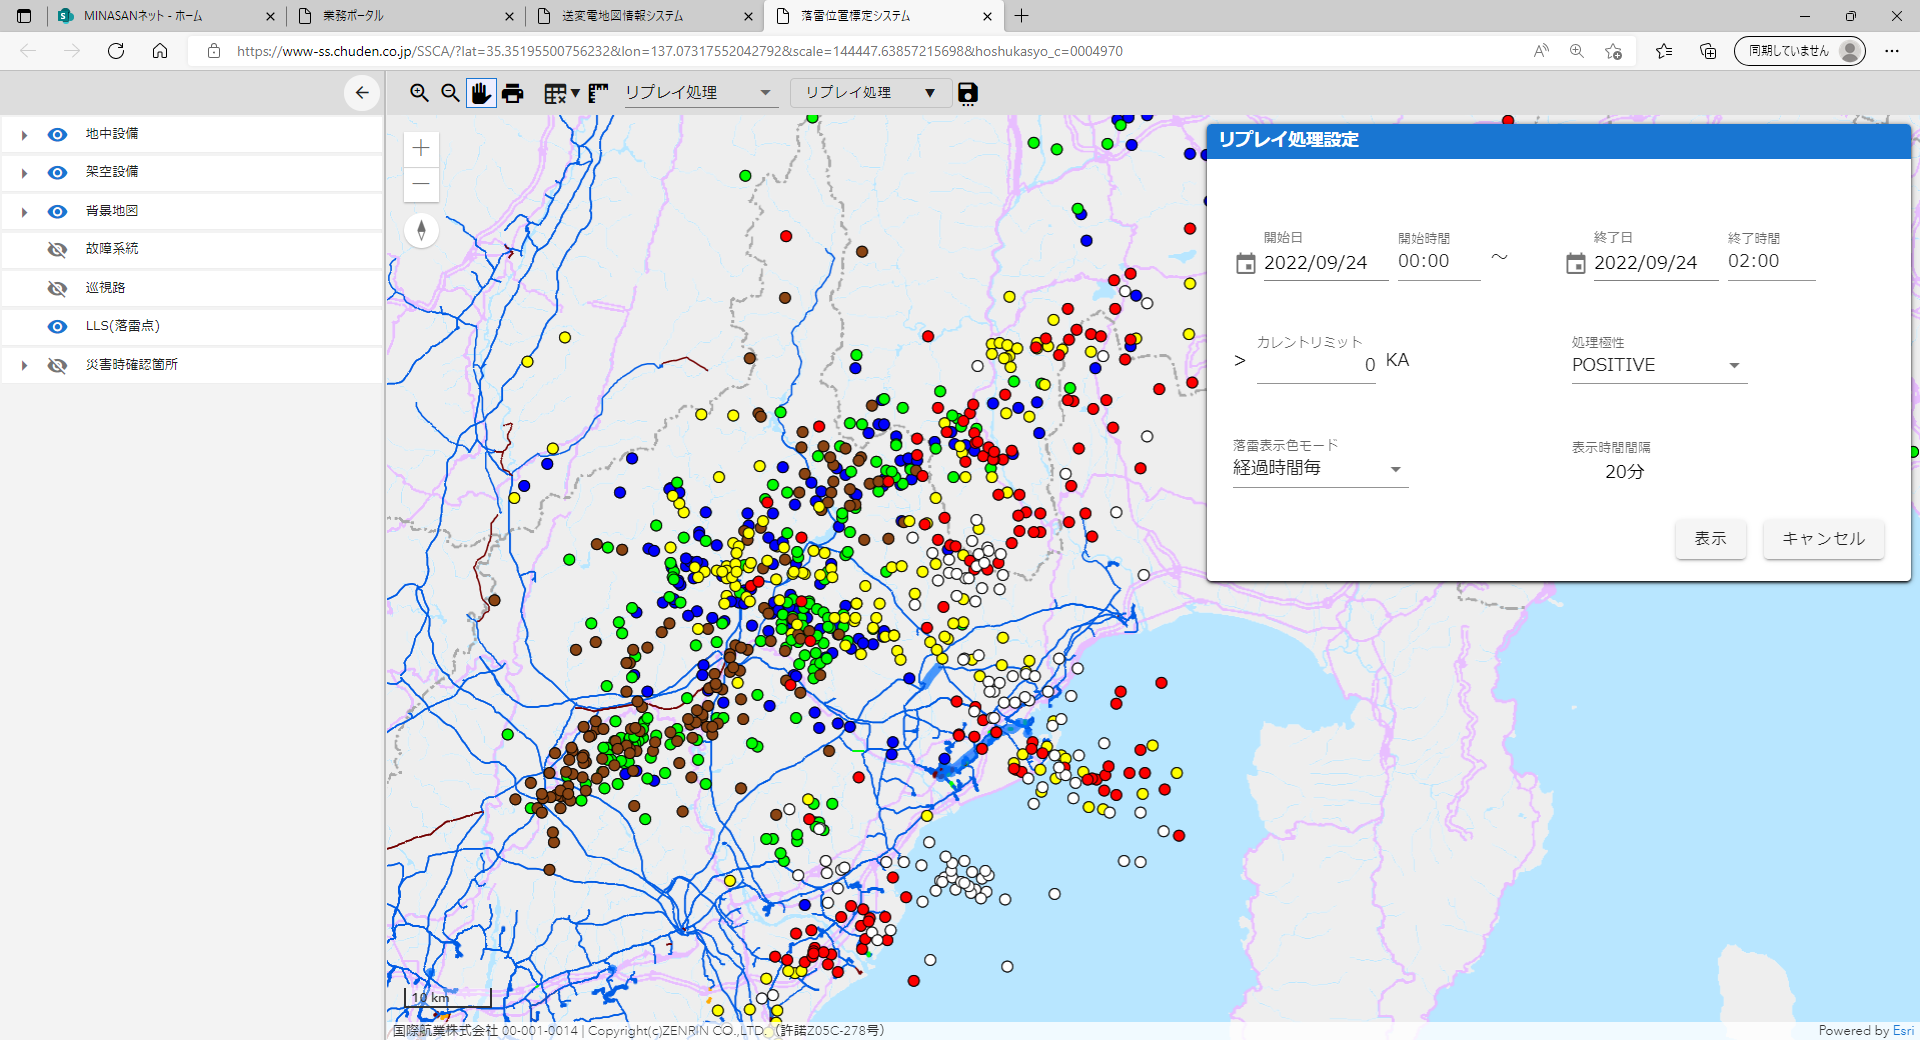Click the 表示 button
This screenshot has width=1920, height=1040.
(x=1710, y=539)
